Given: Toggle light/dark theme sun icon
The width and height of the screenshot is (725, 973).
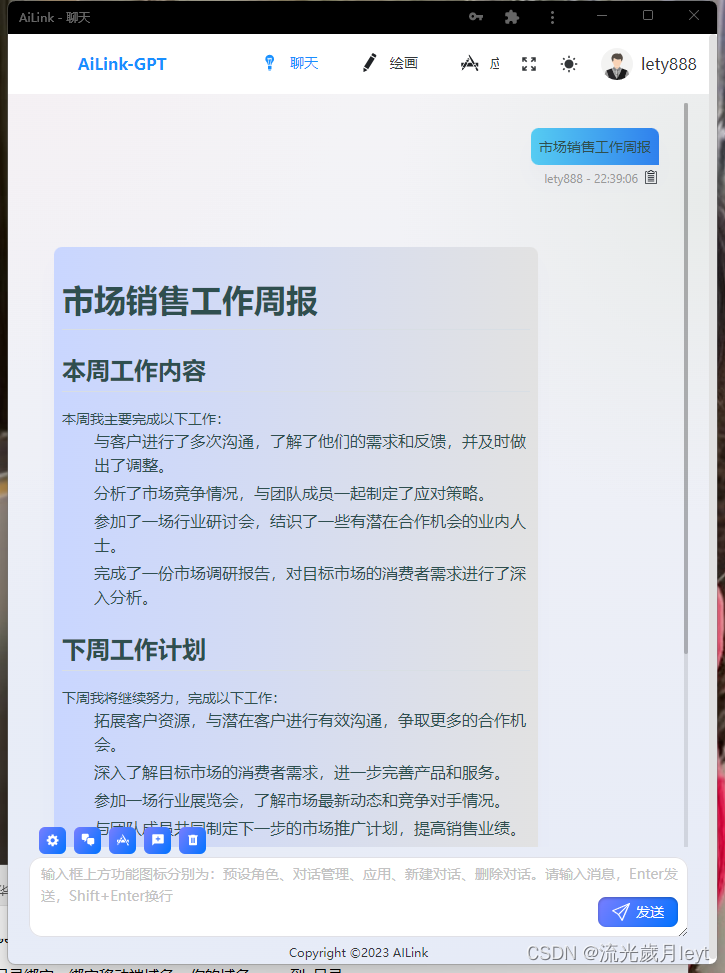Looking at the screenshot, I should (569, 64).
